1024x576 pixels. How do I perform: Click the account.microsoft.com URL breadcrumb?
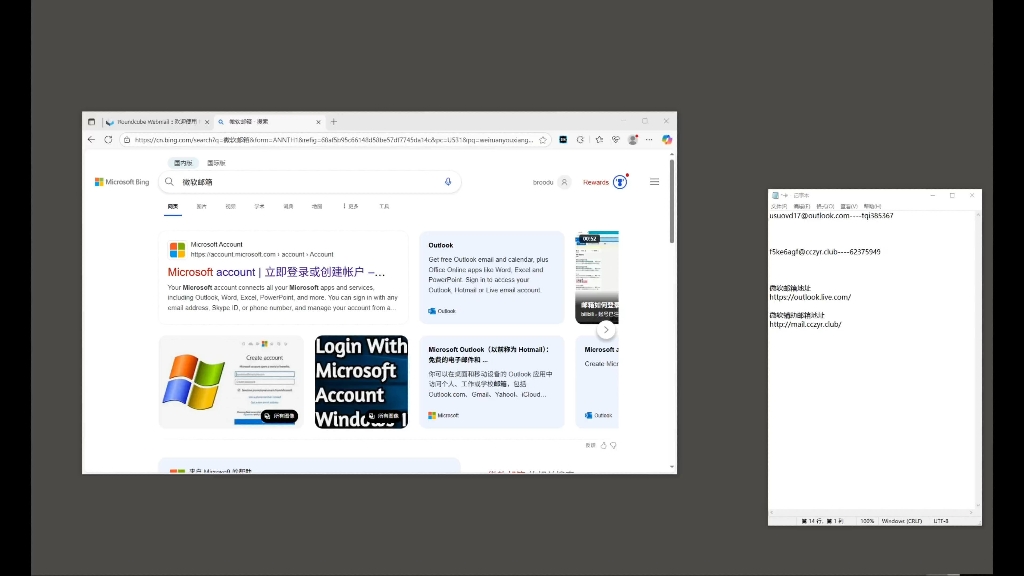[x=262, y=255]
